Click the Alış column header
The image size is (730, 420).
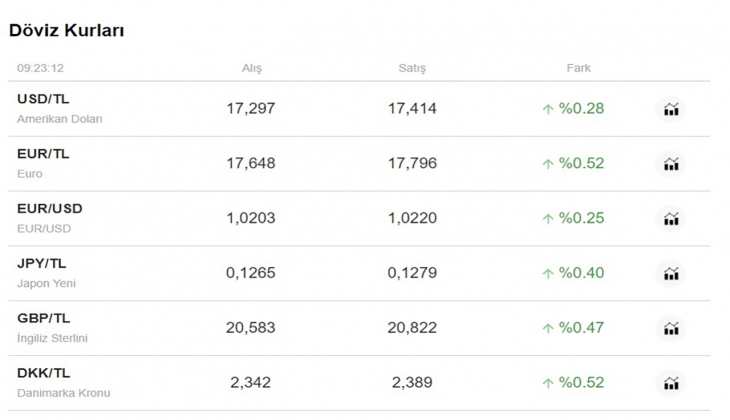[251, 68]
